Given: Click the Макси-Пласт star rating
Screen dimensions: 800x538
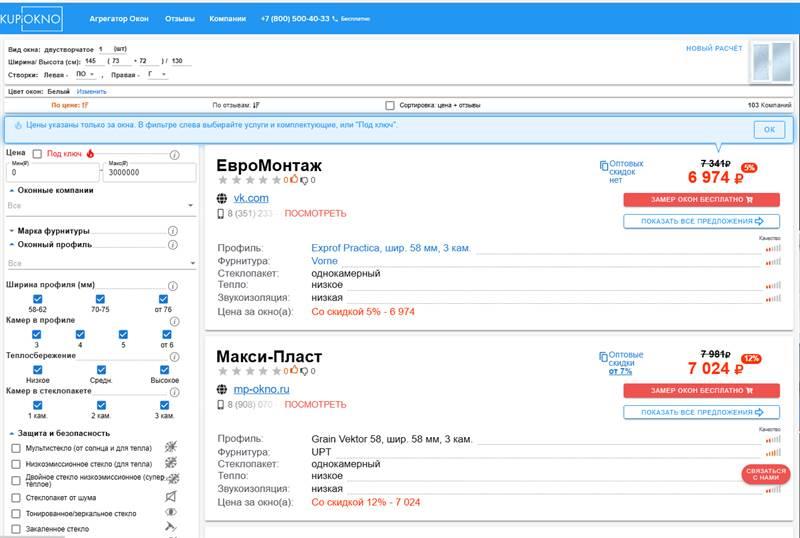Looking at the screenshot, I should (249, 371).
